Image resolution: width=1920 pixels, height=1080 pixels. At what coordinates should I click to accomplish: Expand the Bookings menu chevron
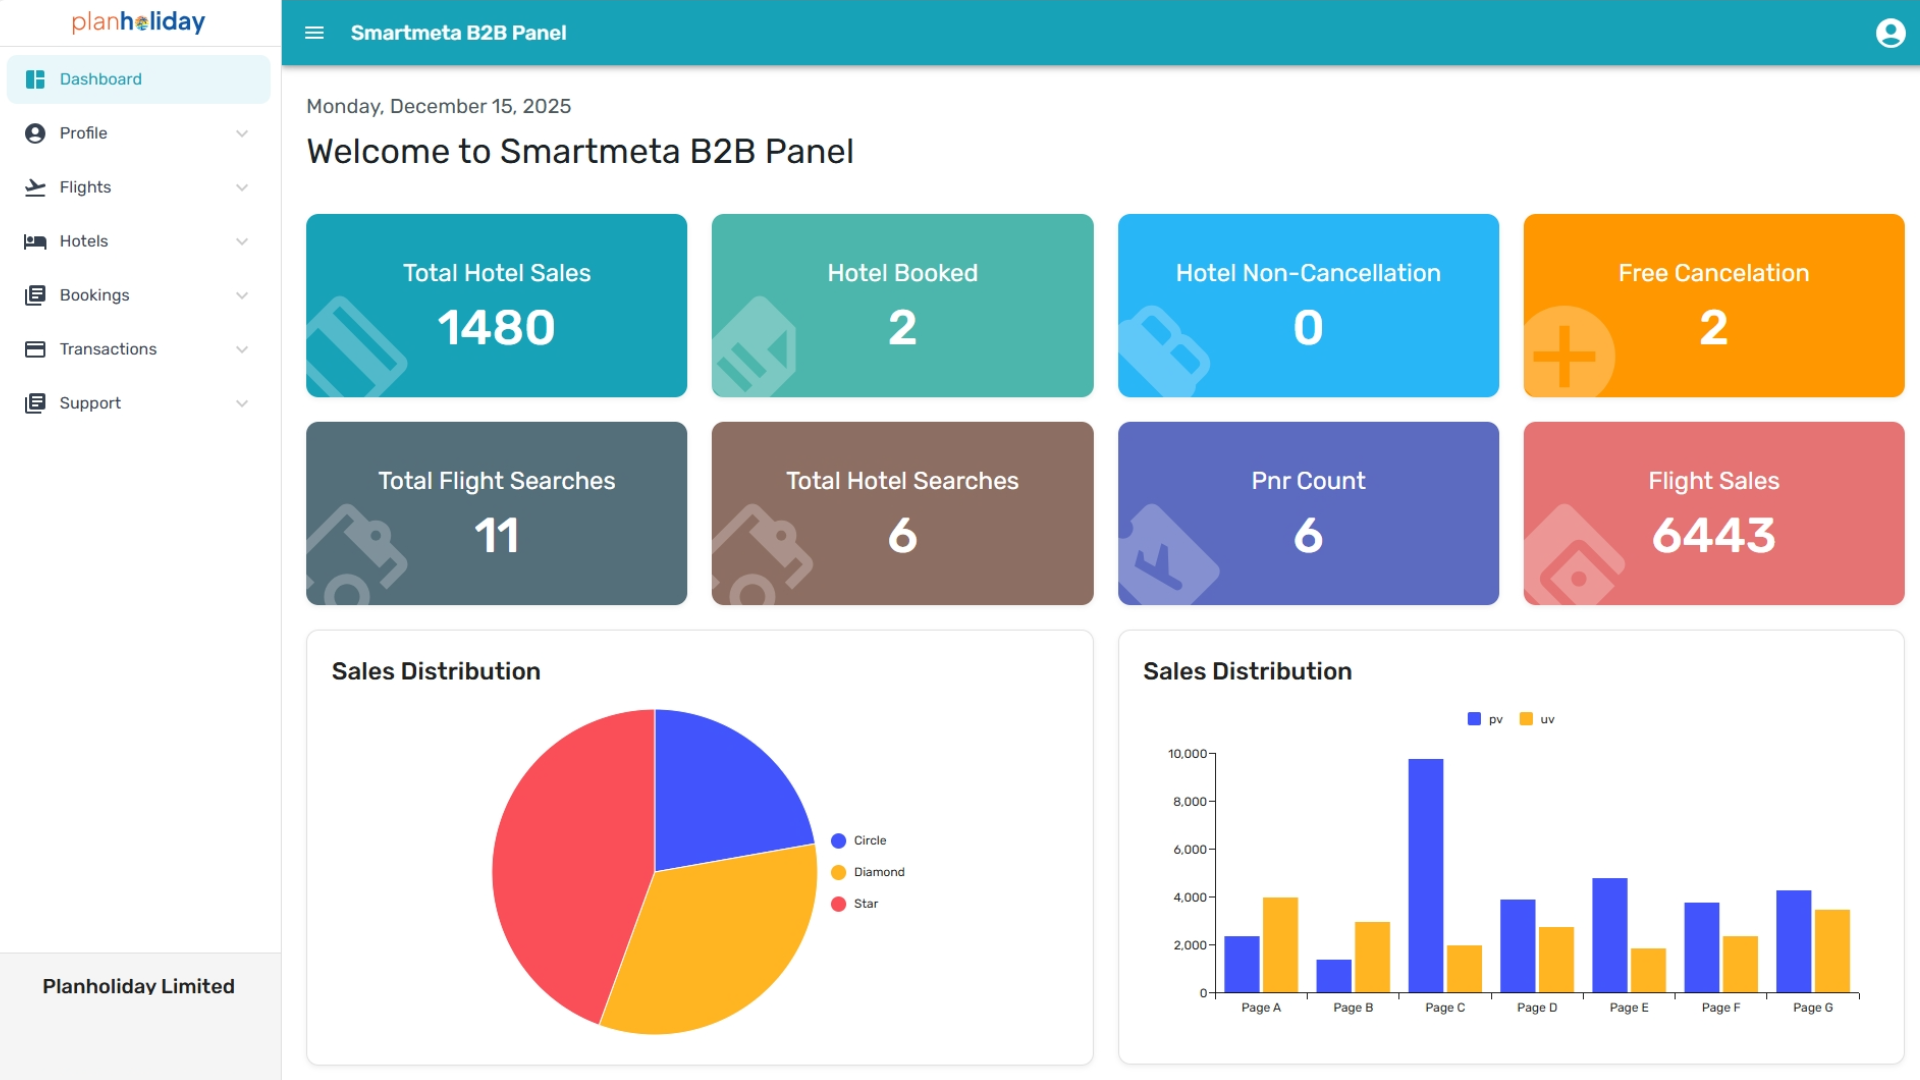(x=242, y=295)
